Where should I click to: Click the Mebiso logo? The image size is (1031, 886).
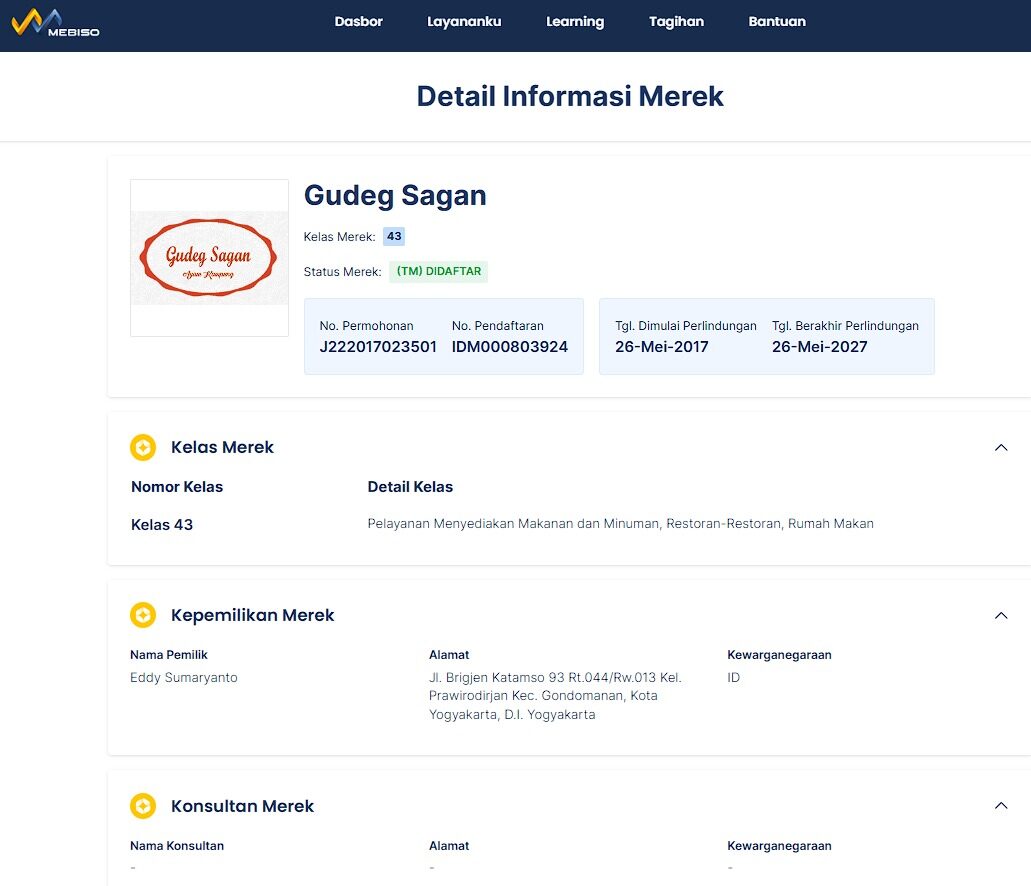click(55, 23)
